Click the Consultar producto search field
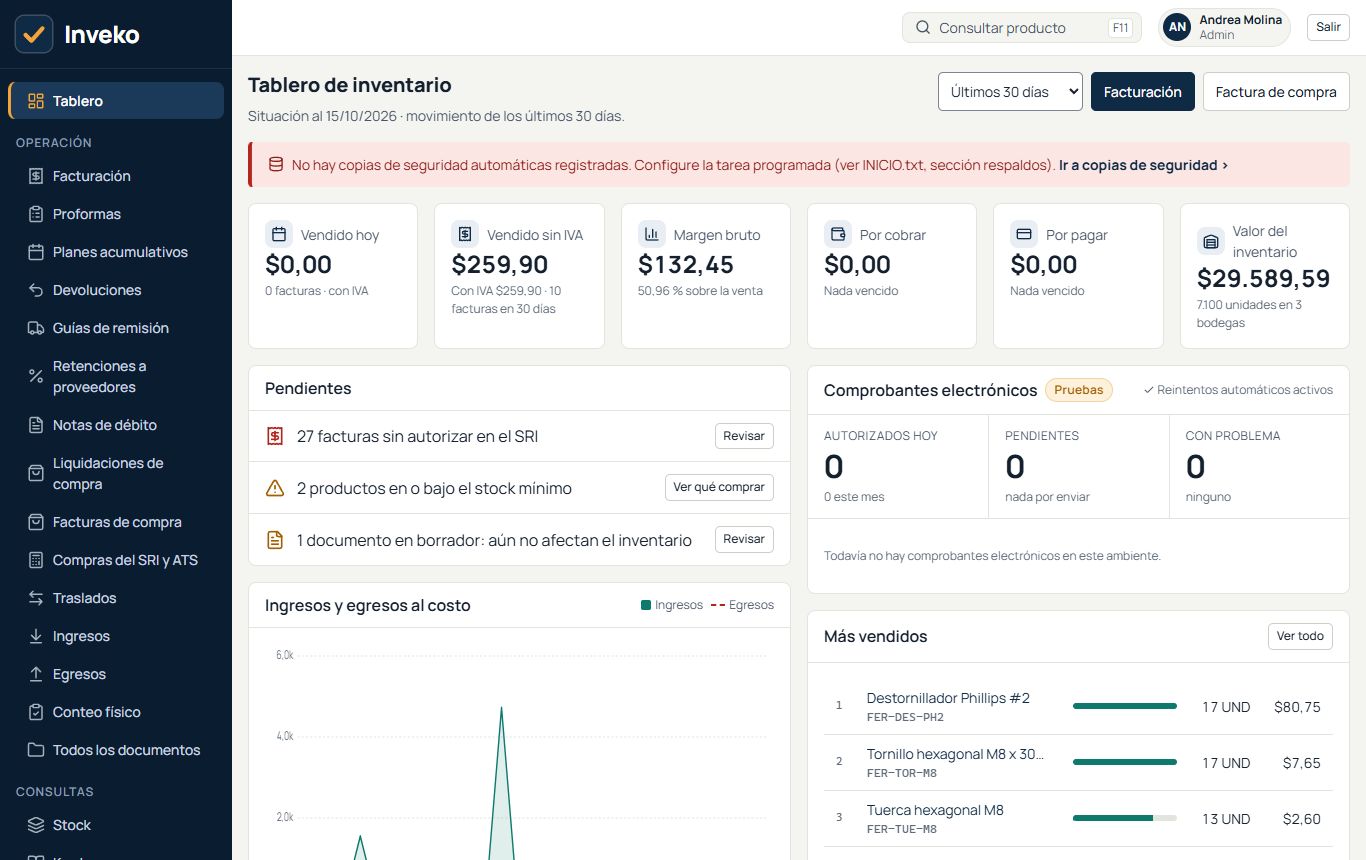Image resolution: width=1366 pixels, height=860 pixels. pos(1022,28)
